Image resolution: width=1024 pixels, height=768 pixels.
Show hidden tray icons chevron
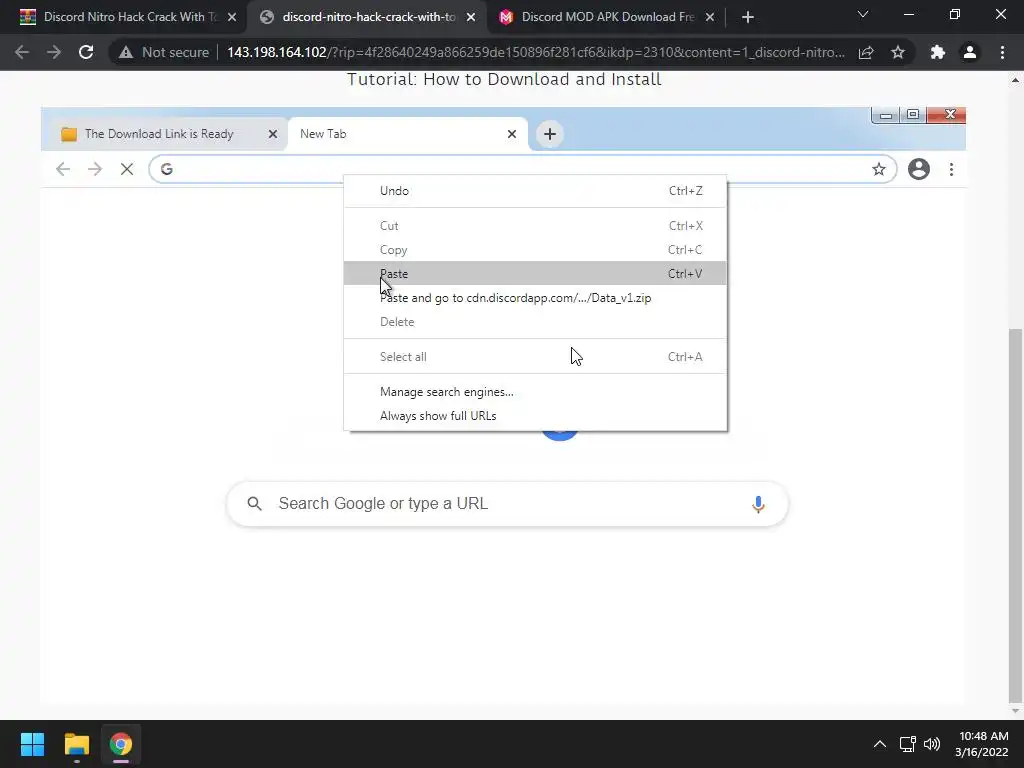click(x=880, y=744)
